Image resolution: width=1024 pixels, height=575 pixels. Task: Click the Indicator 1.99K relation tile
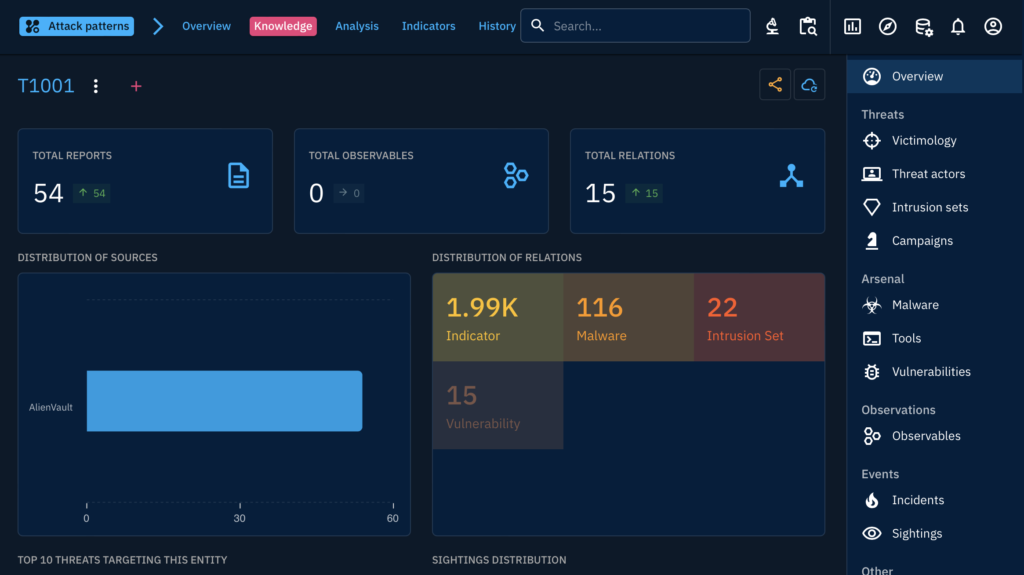[x=498, y=317]
